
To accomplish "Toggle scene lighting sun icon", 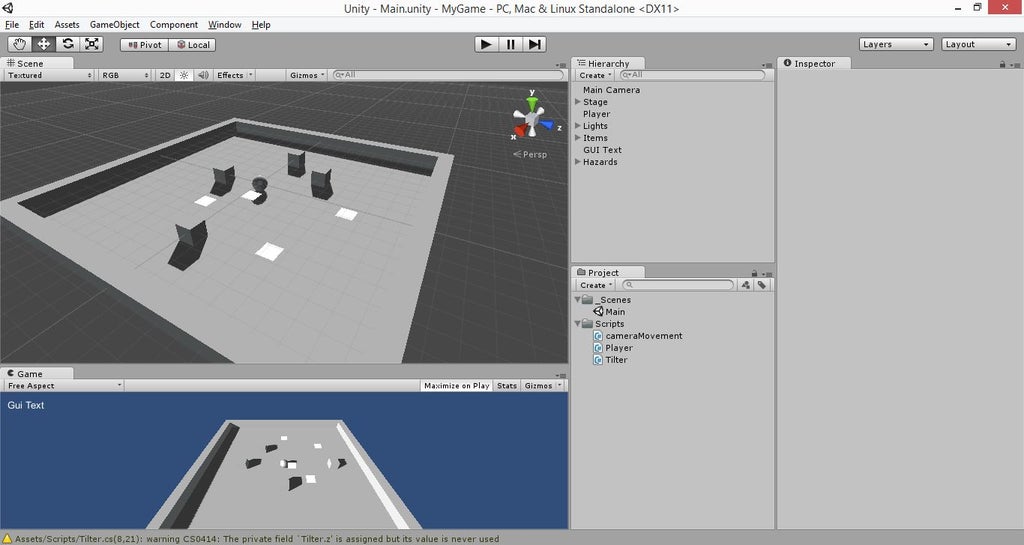I will (184, 75).
